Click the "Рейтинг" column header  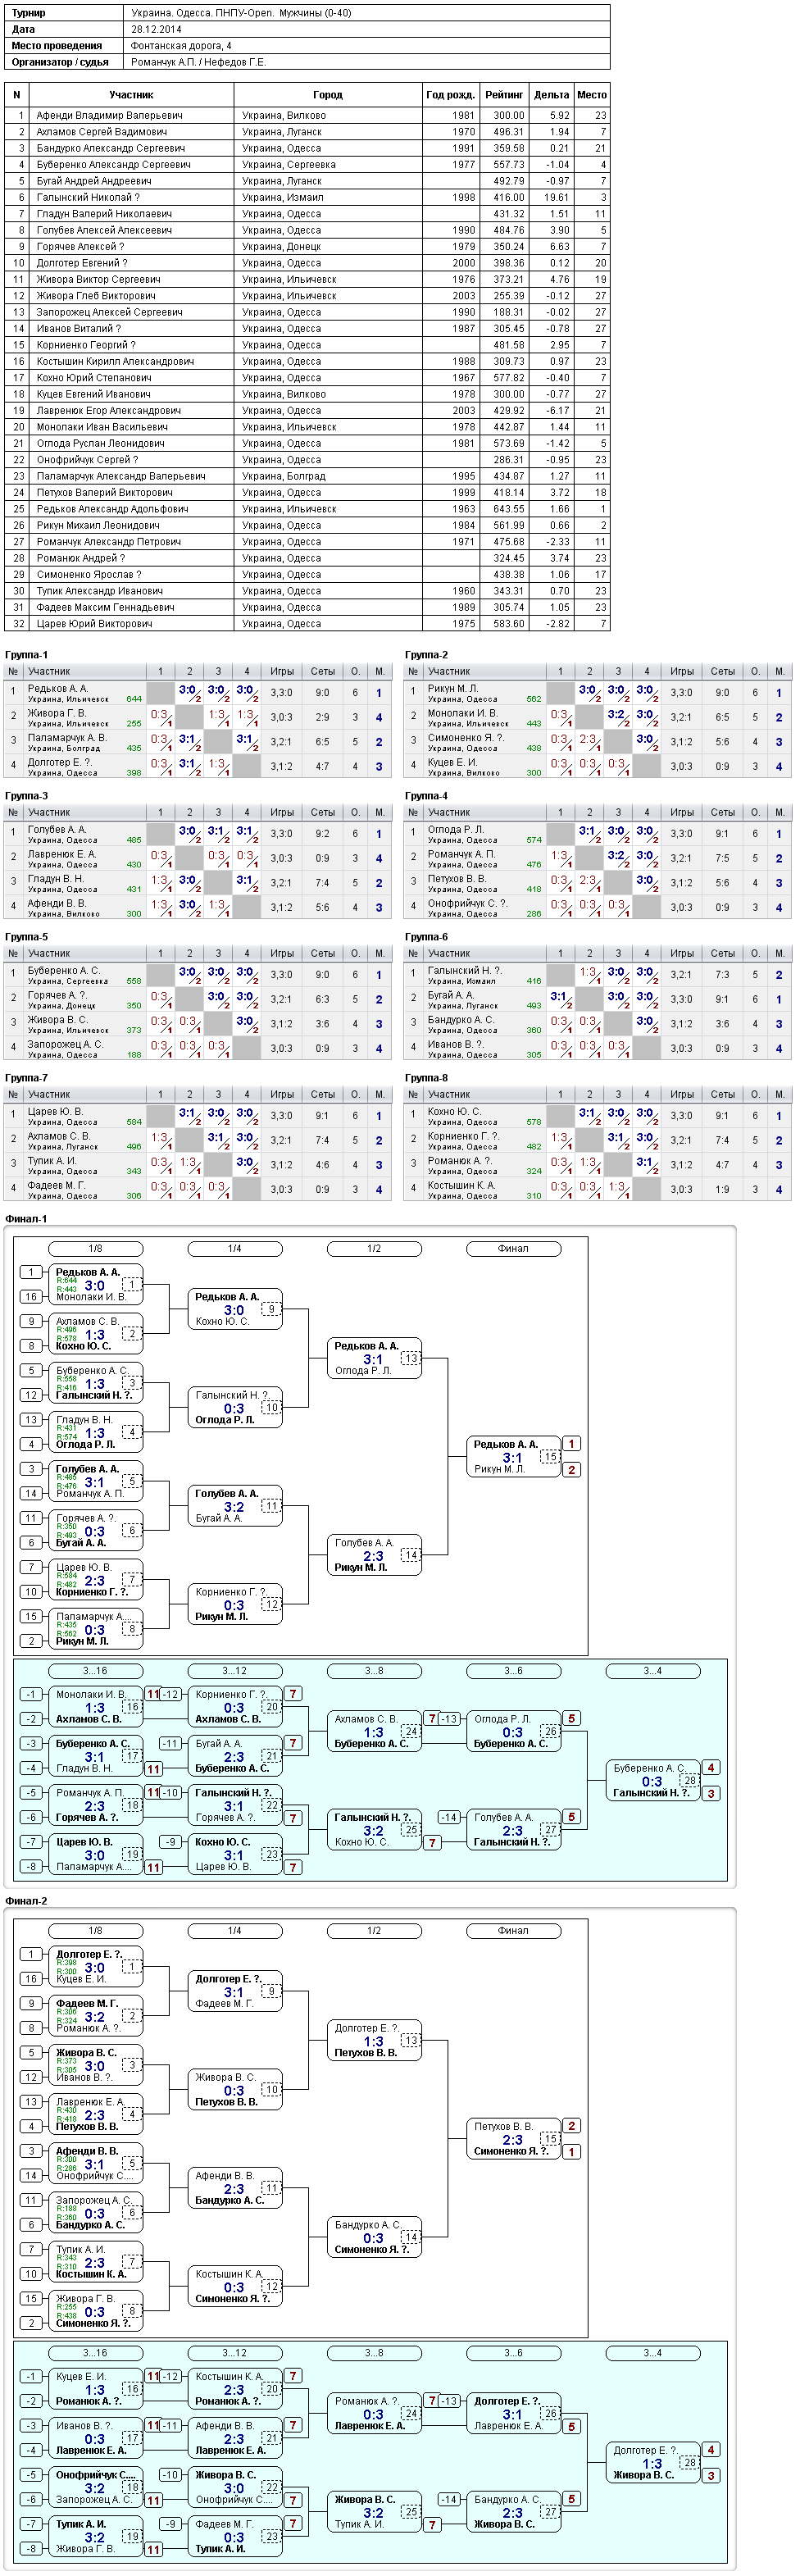click(x=504, y=95)
